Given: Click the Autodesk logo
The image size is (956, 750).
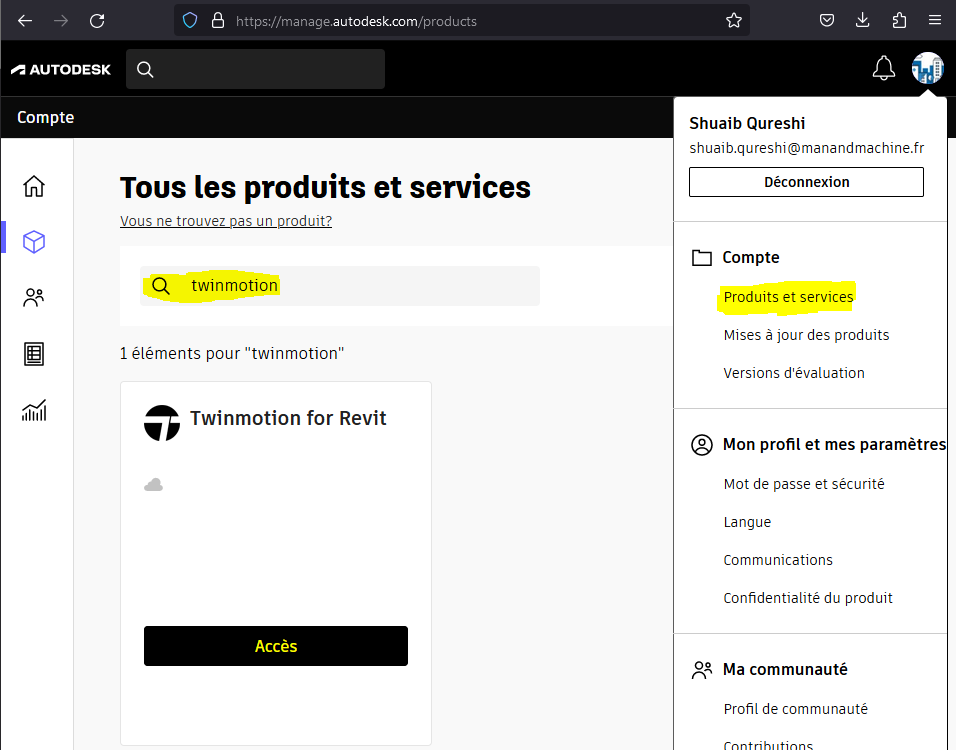Looking at the screenshot, I should [x=61, y=69].
